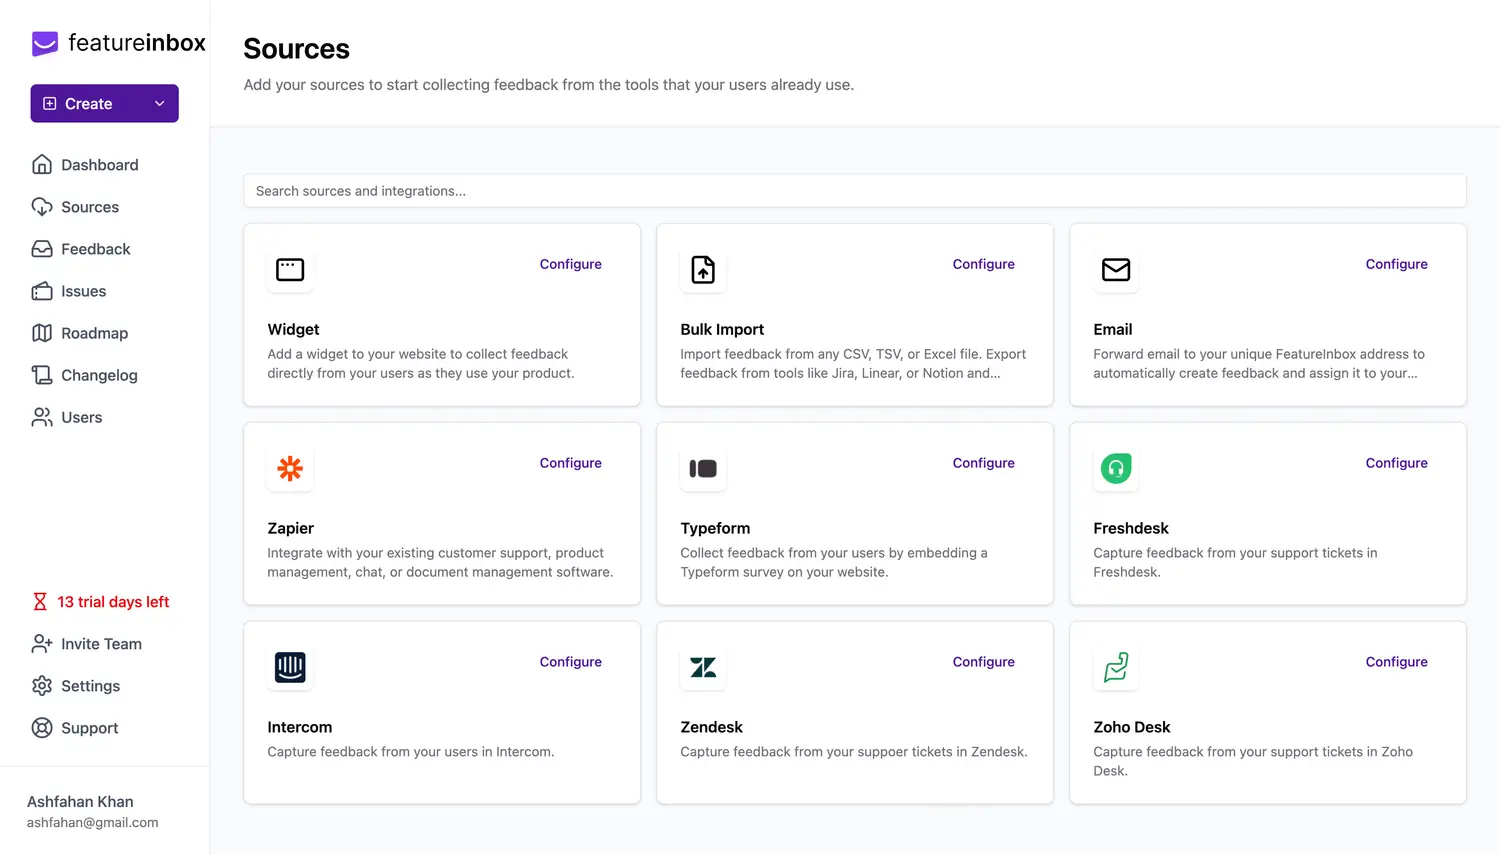Open the Changelog sidebar item
The width and height of the screenshot is (1500, 855).
pyautogui.click(x=99, y=375)
